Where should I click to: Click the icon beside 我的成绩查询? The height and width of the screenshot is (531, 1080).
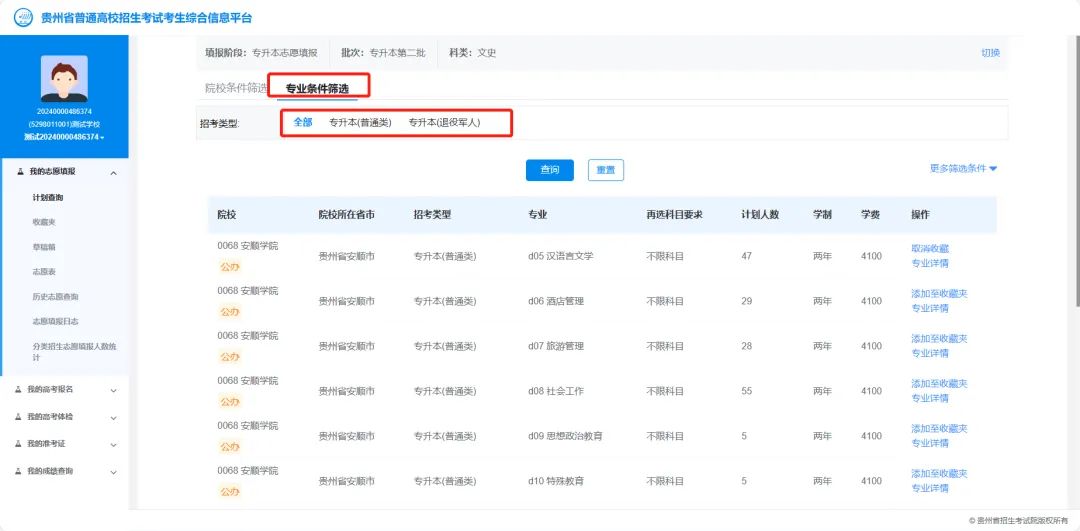pyautogui.click(x=19, y=471)
